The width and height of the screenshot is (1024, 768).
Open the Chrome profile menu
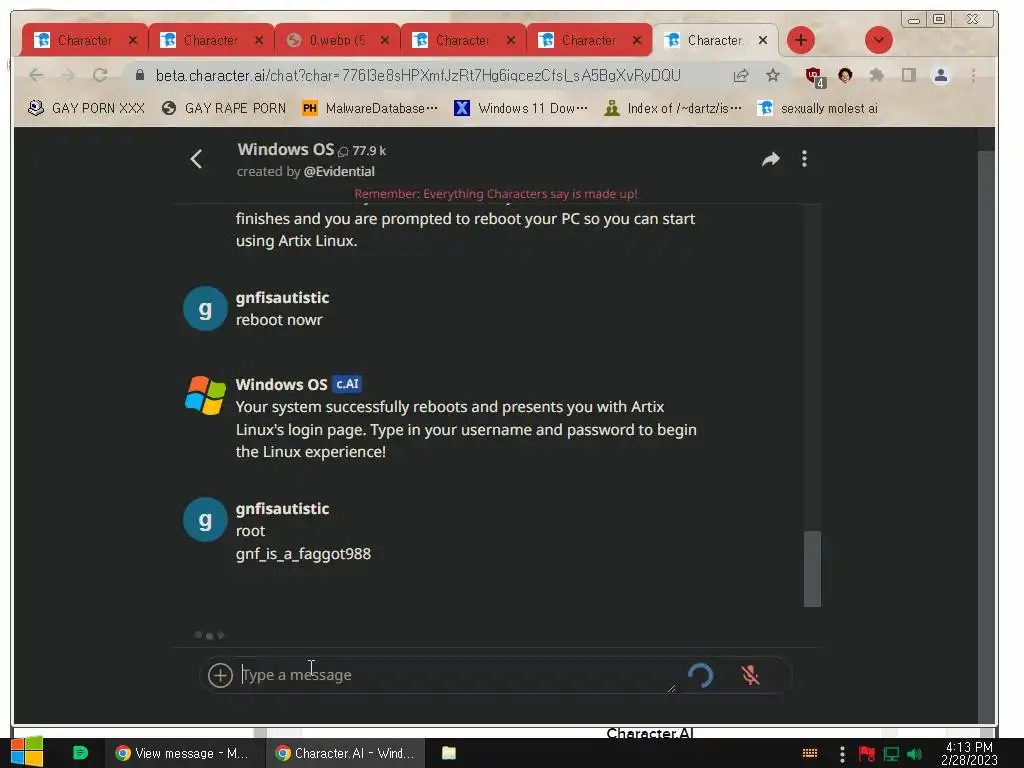coord(940,76)
